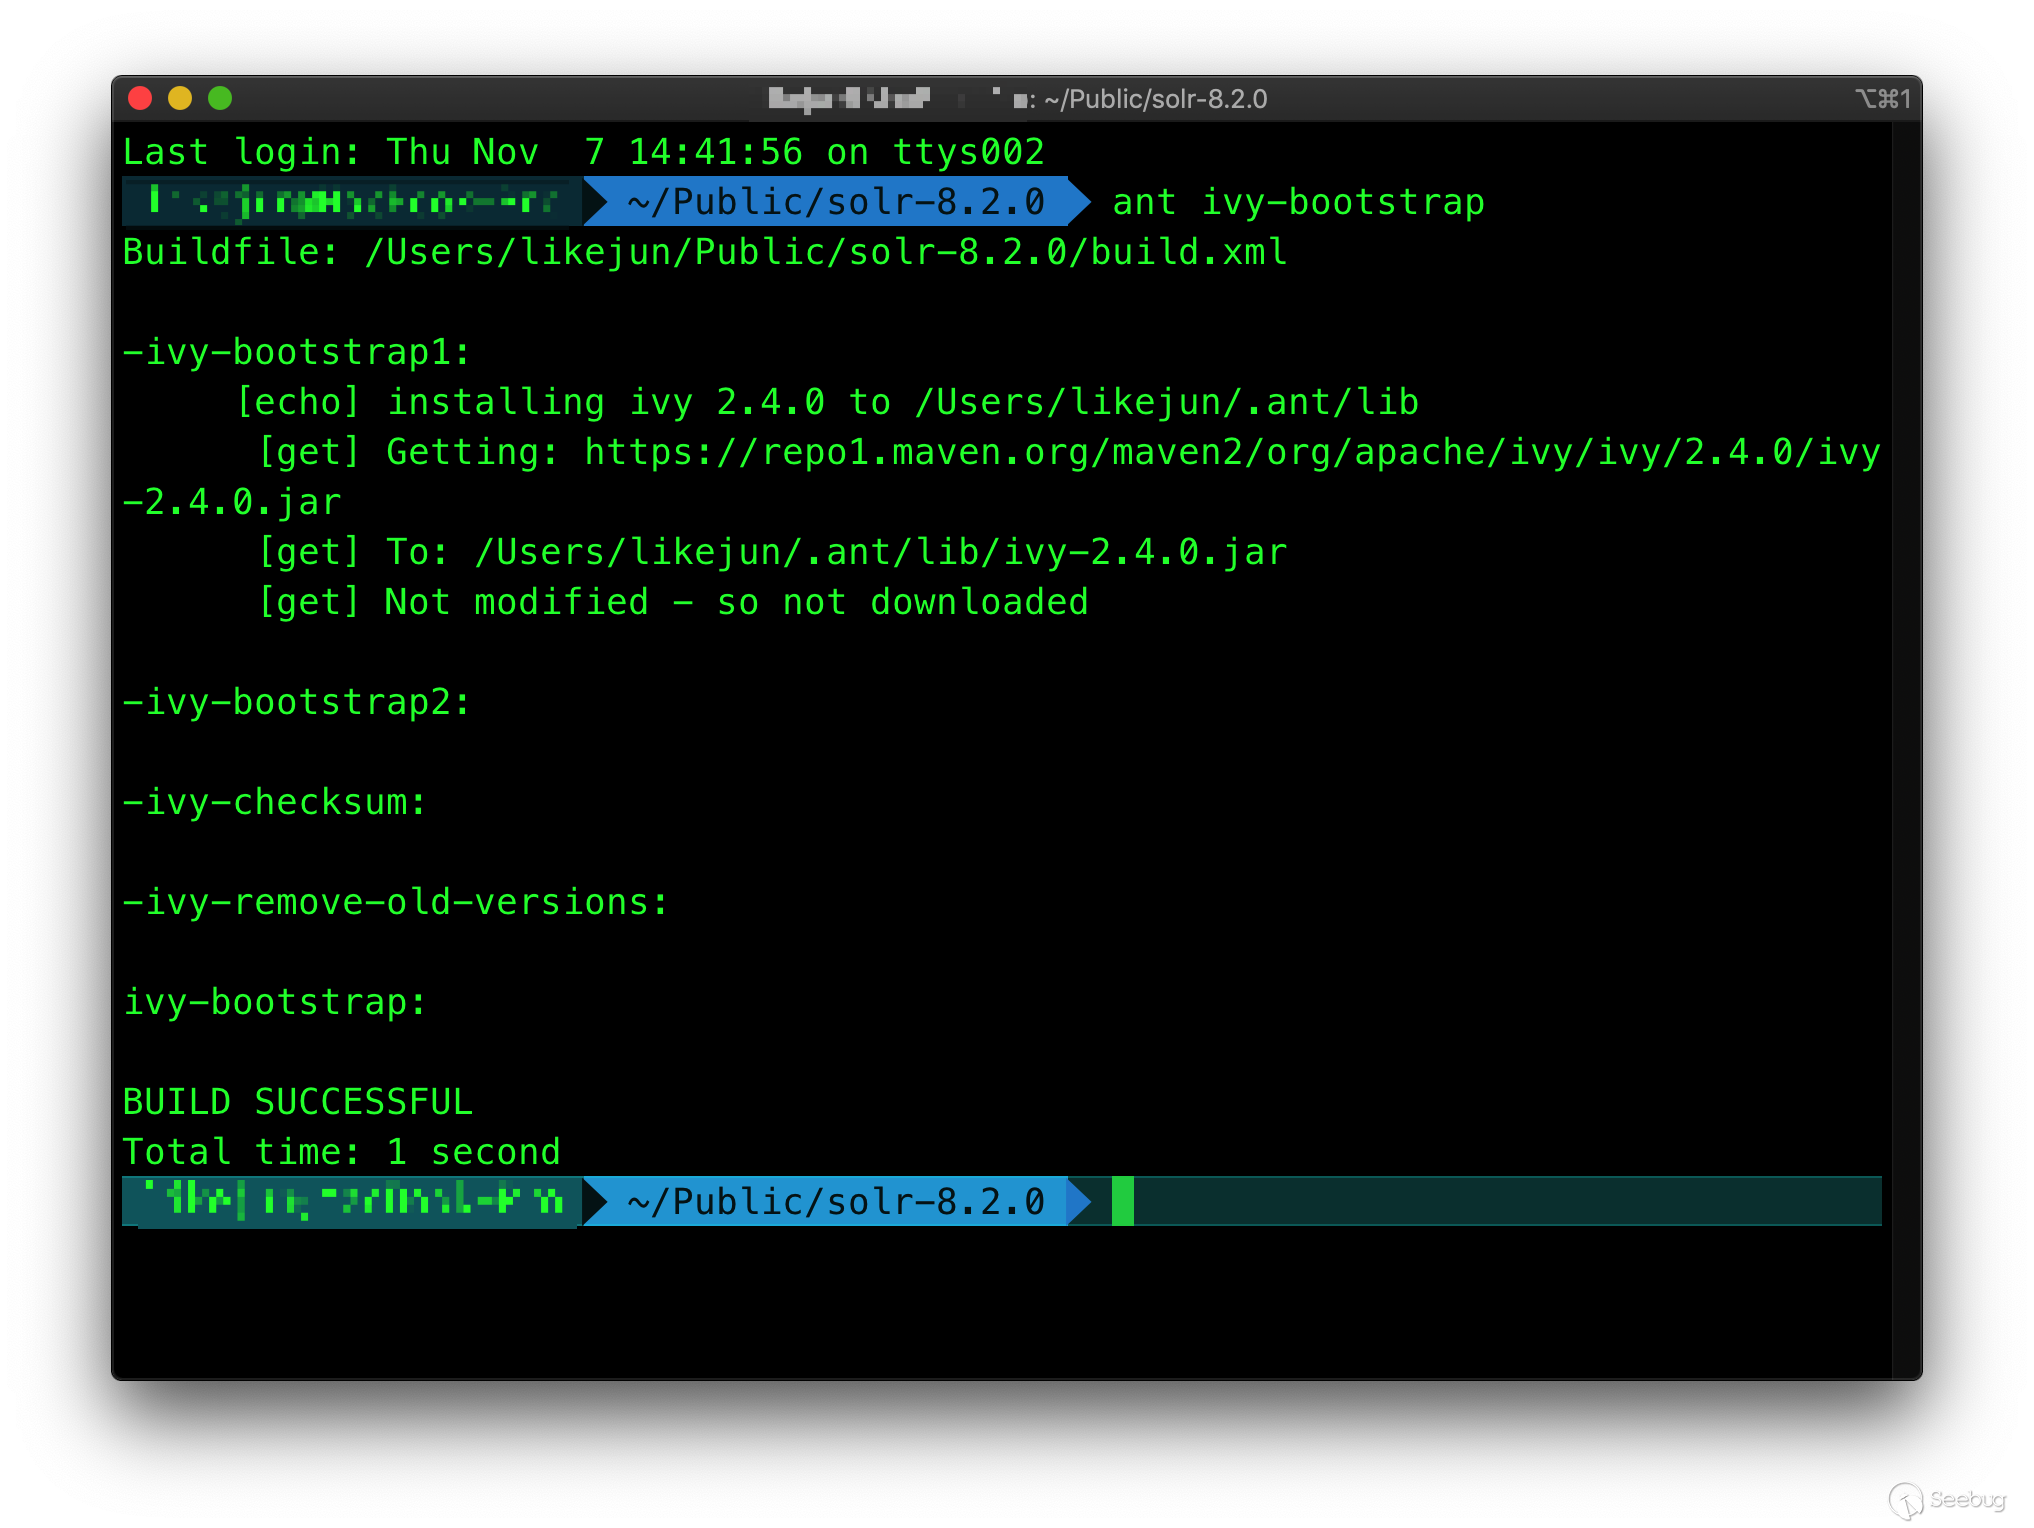2034x1528 pixels.
Task: Click the repo1.maven.org ivy jar URL
Action: [x=1232, y=452]
